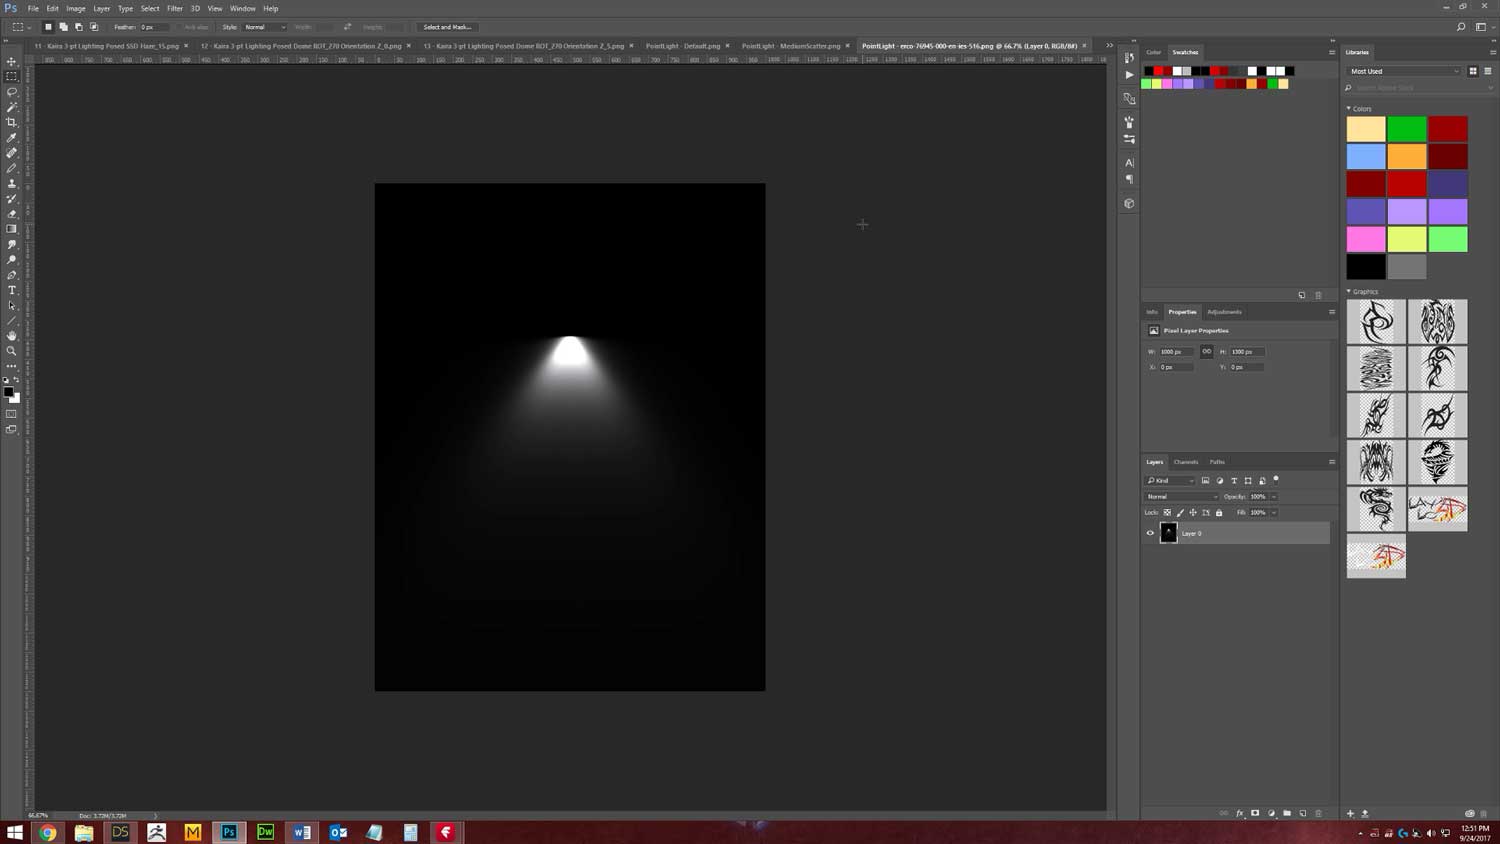Create new adjustment layer icon
Image resolution: width=1500 pixels, height=844 pixels.
click(1271, 813)
